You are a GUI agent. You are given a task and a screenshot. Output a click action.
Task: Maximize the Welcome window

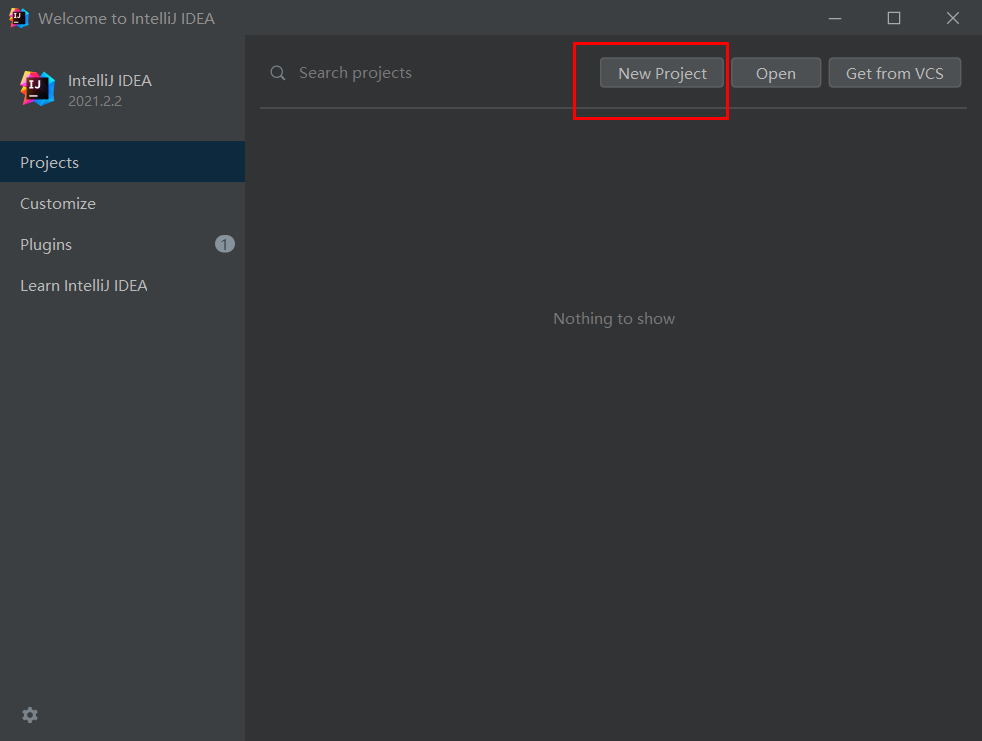894,18
